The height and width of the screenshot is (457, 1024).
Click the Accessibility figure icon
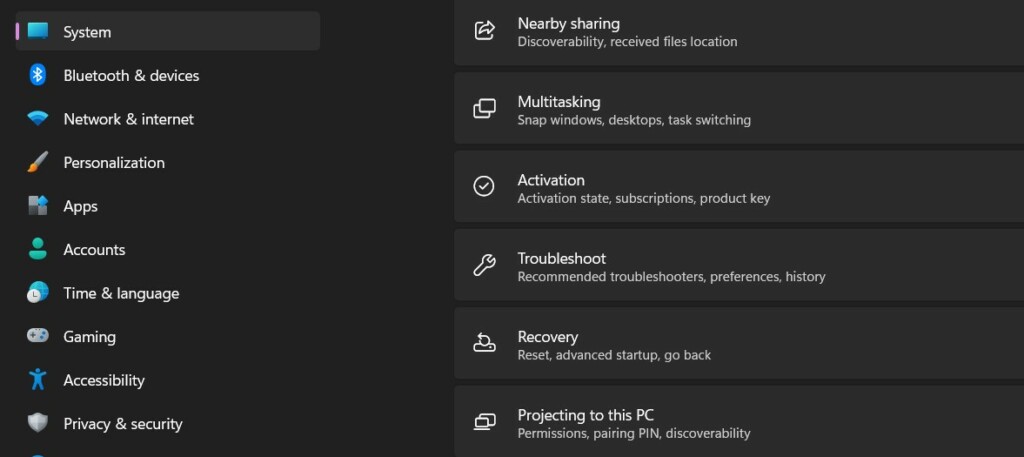tap(38, 380)
